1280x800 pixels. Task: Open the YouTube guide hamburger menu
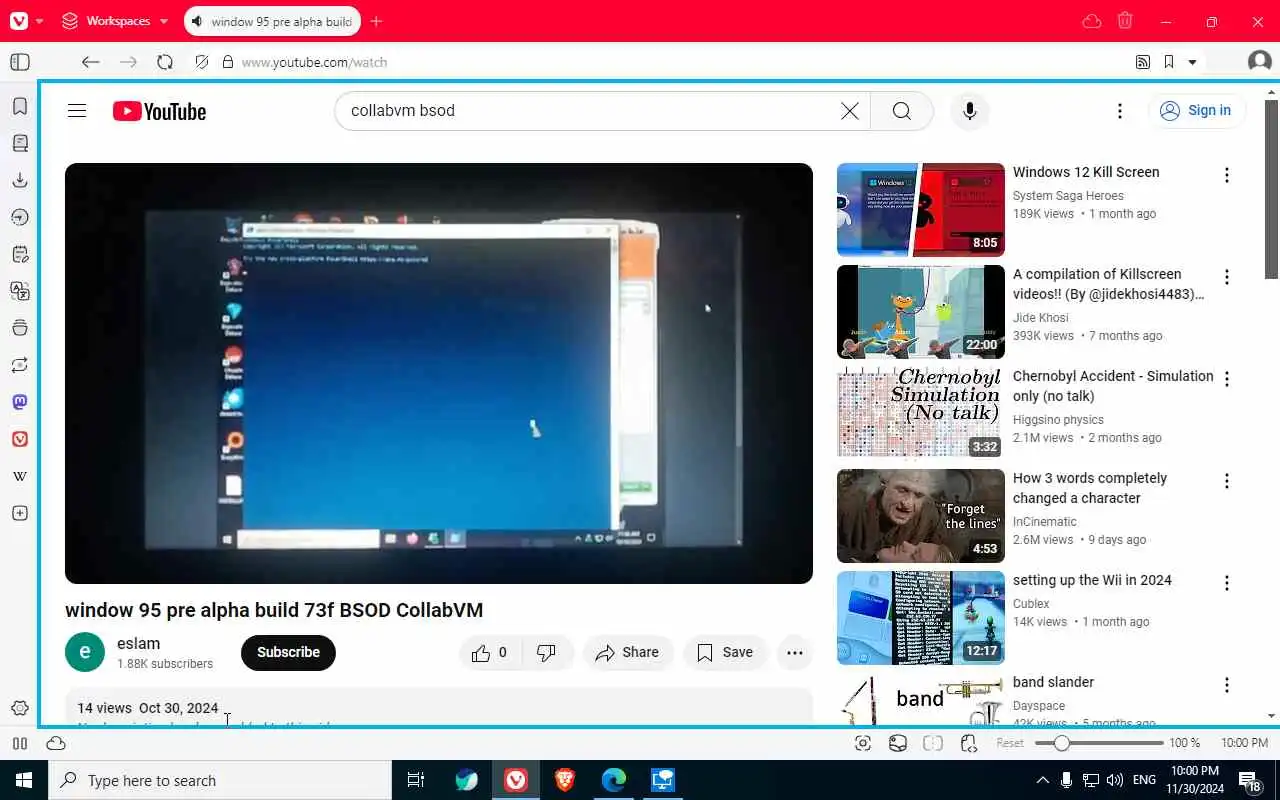click(x=77, y=111)
